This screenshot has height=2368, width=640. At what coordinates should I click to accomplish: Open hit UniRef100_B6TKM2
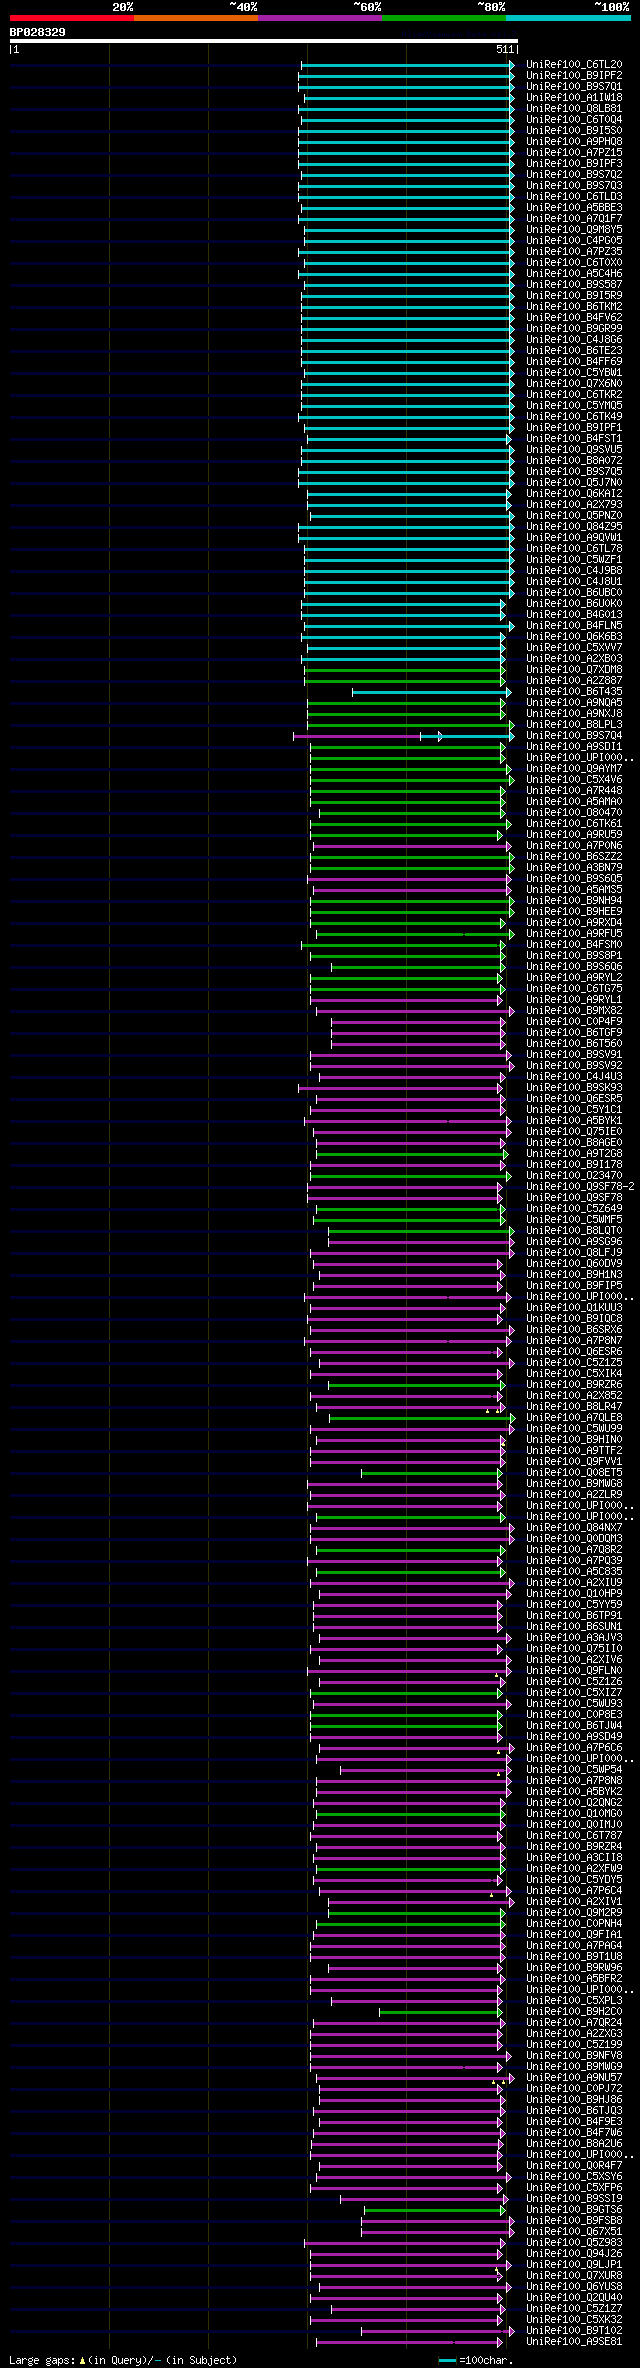click(574, 306)
